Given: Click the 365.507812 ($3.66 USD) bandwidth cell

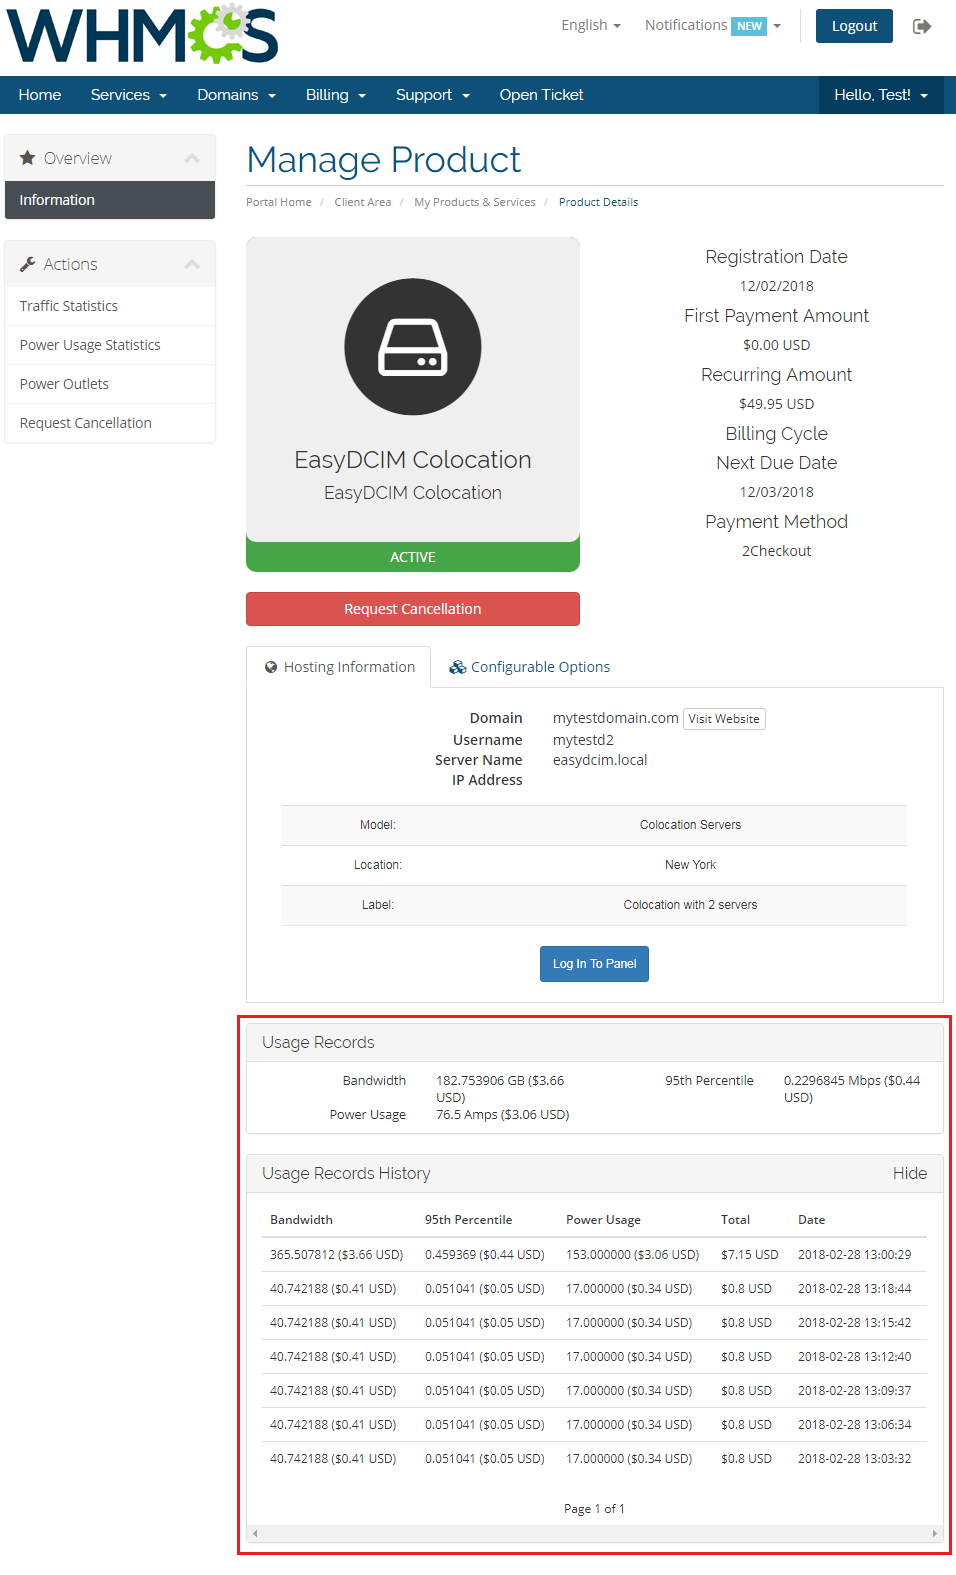Looking at the screenshot, I should 336,1254.
